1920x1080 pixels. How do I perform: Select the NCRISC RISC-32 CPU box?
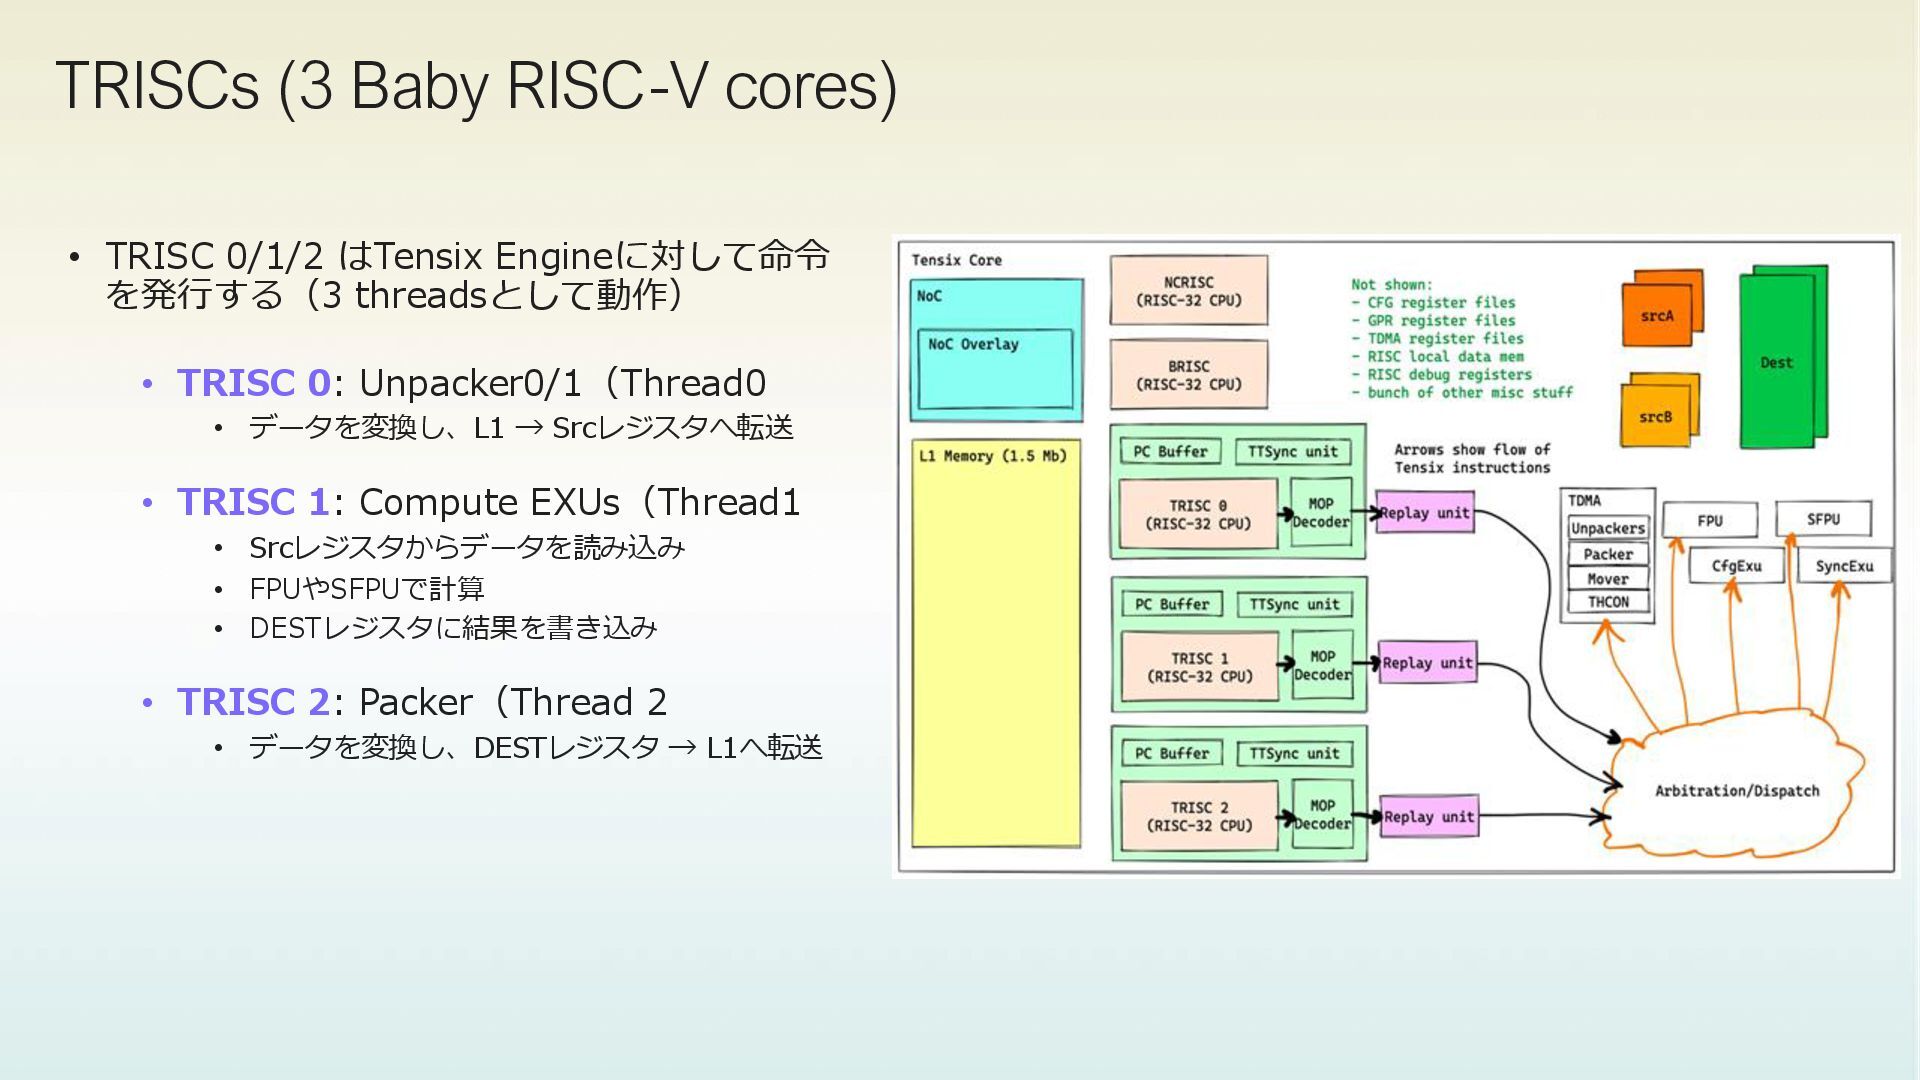pos(1188,291)
